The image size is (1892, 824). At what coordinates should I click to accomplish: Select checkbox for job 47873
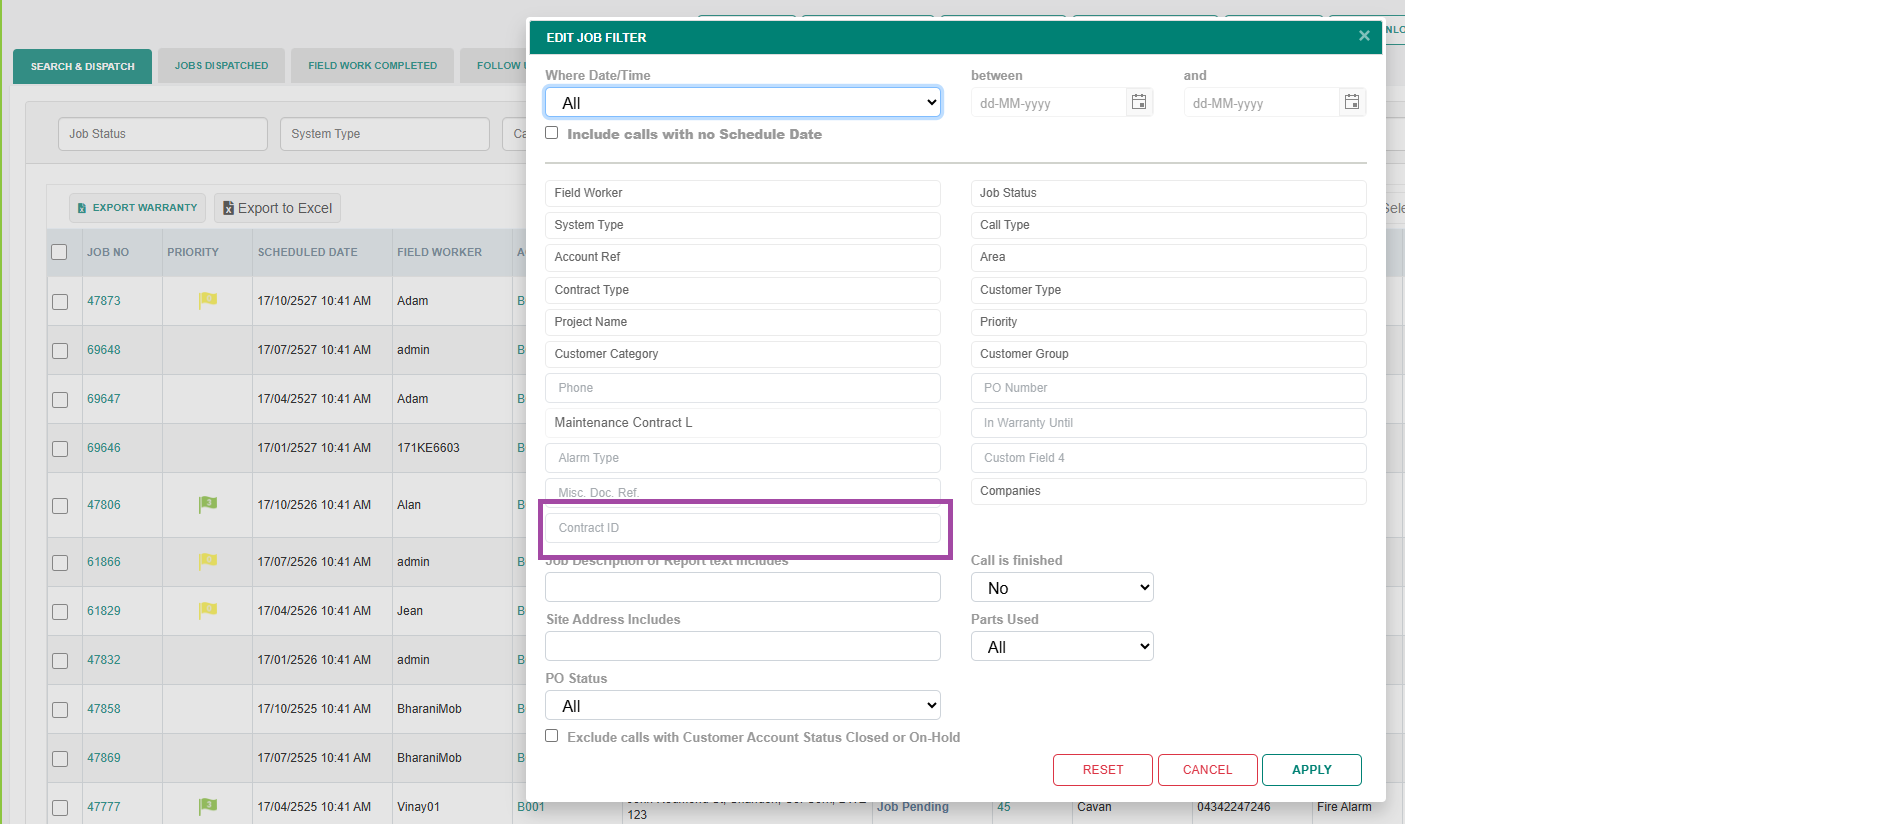[x=60, y=302]
